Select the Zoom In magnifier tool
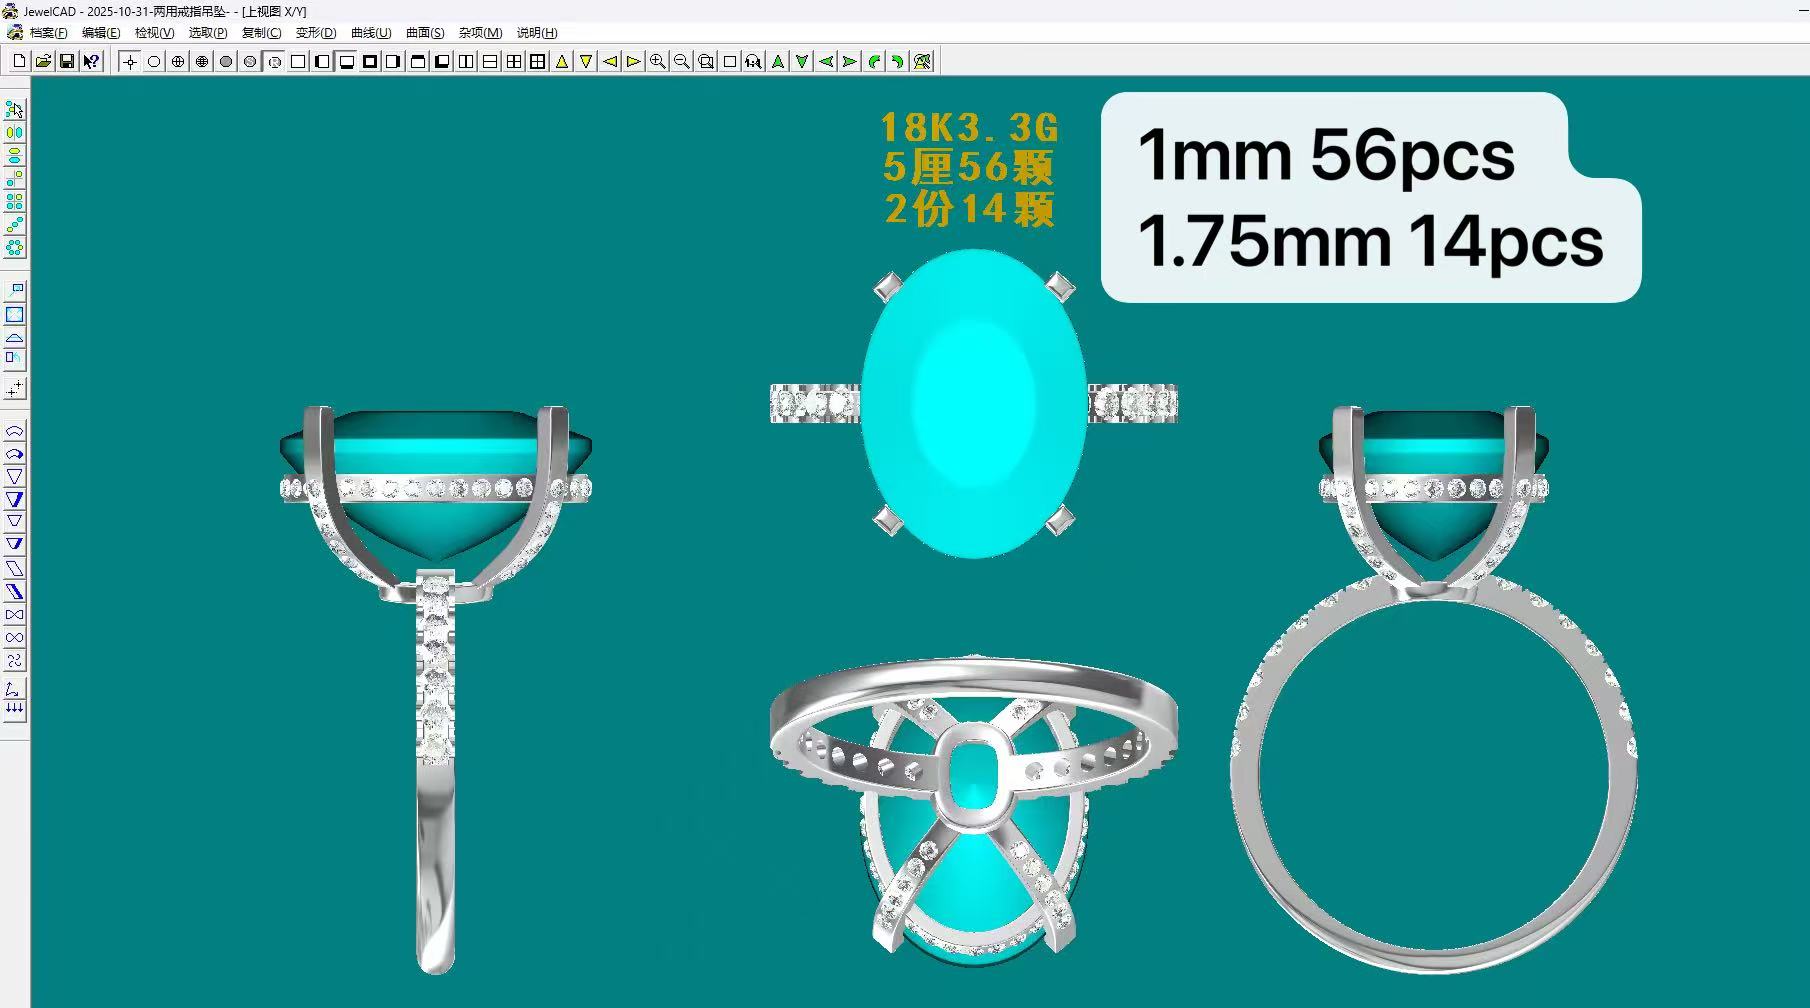 coord(657,61)
